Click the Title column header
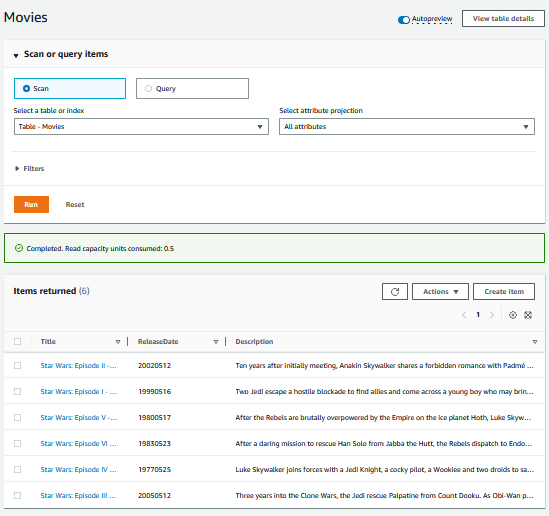 pos(48,341)
